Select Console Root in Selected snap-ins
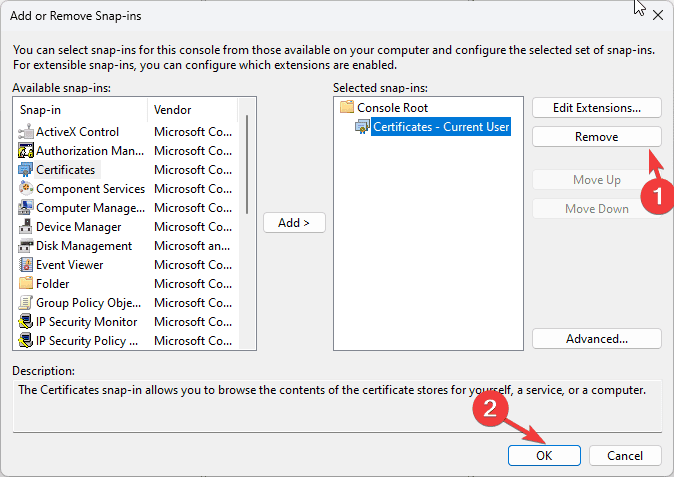The height and width of the screenshot is (477, 674). [392, 107]
